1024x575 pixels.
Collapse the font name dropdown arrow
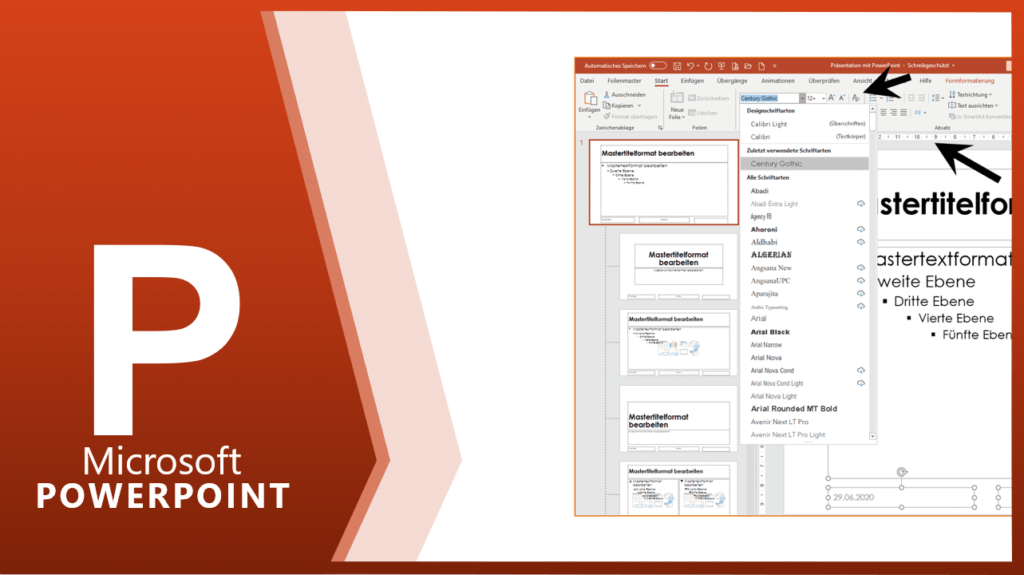click(802, 98)
